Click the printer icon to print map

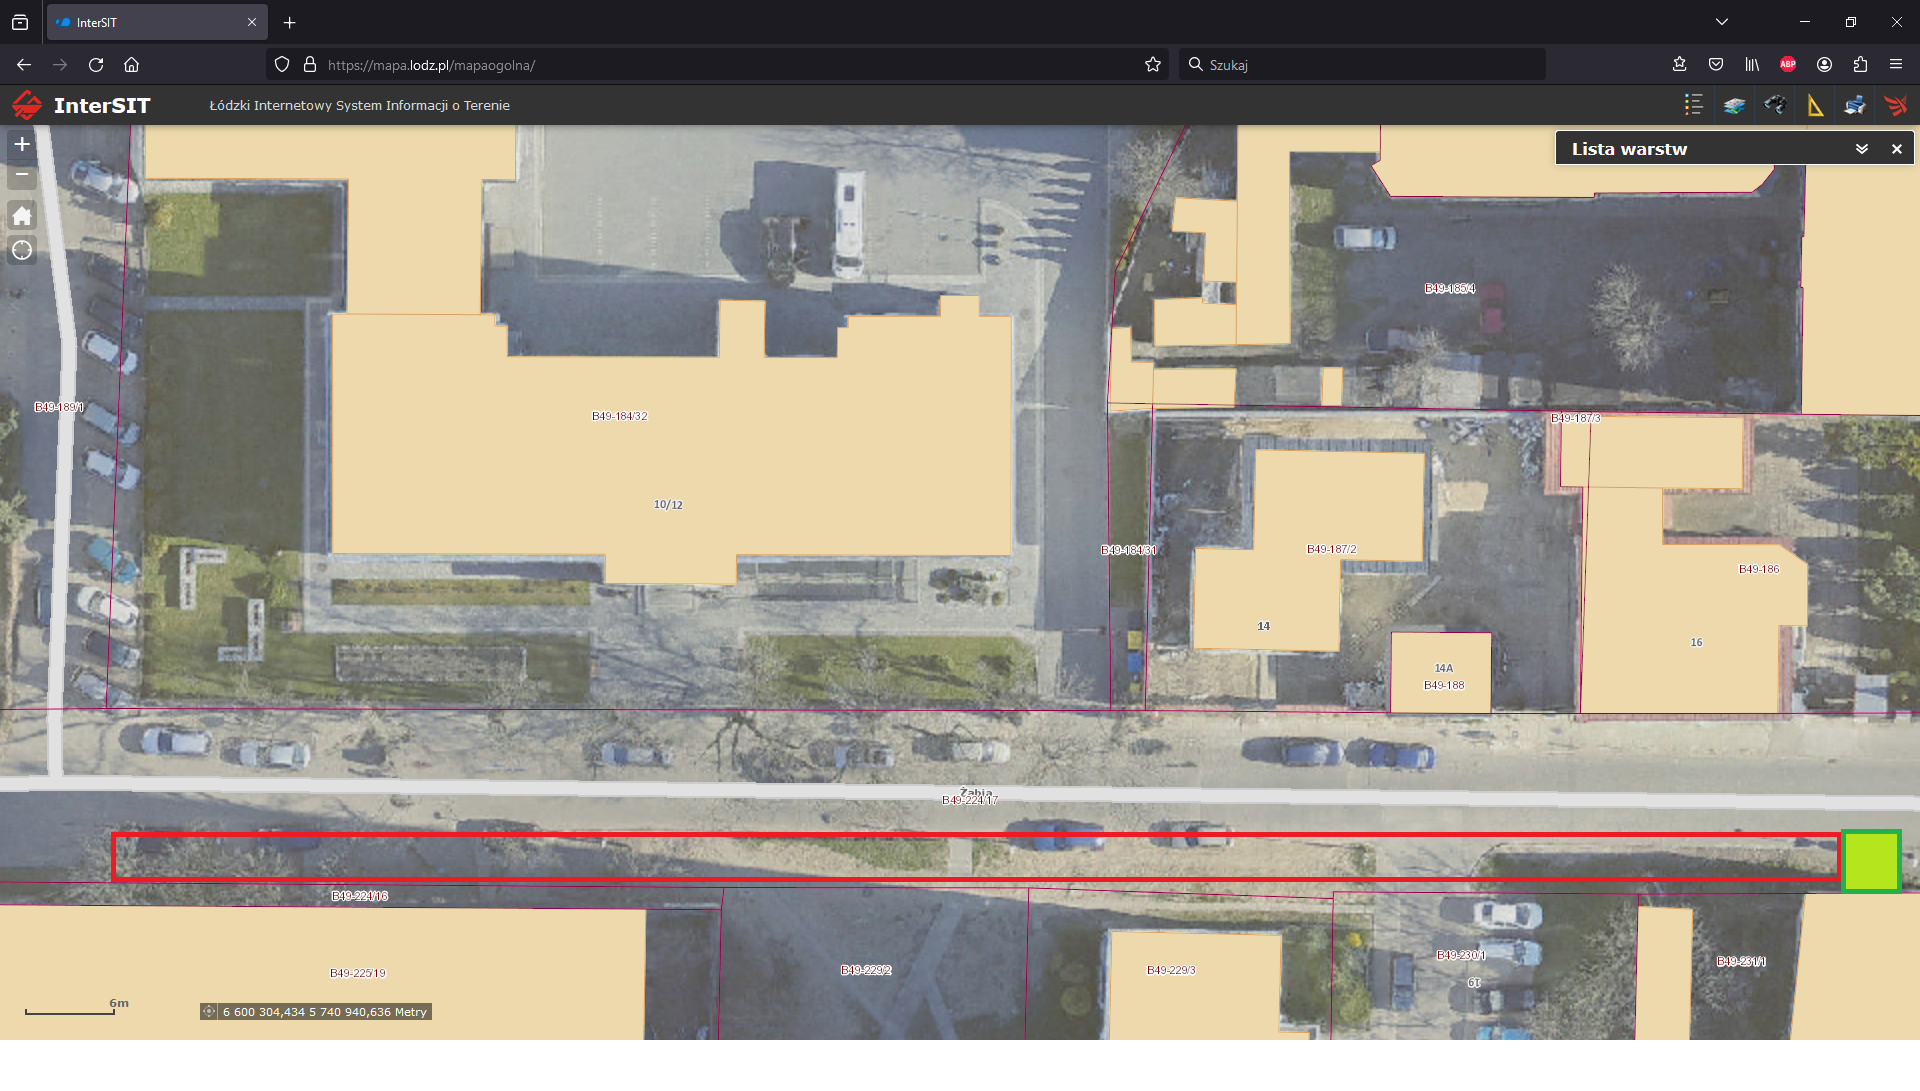[x=1855, y=105]
